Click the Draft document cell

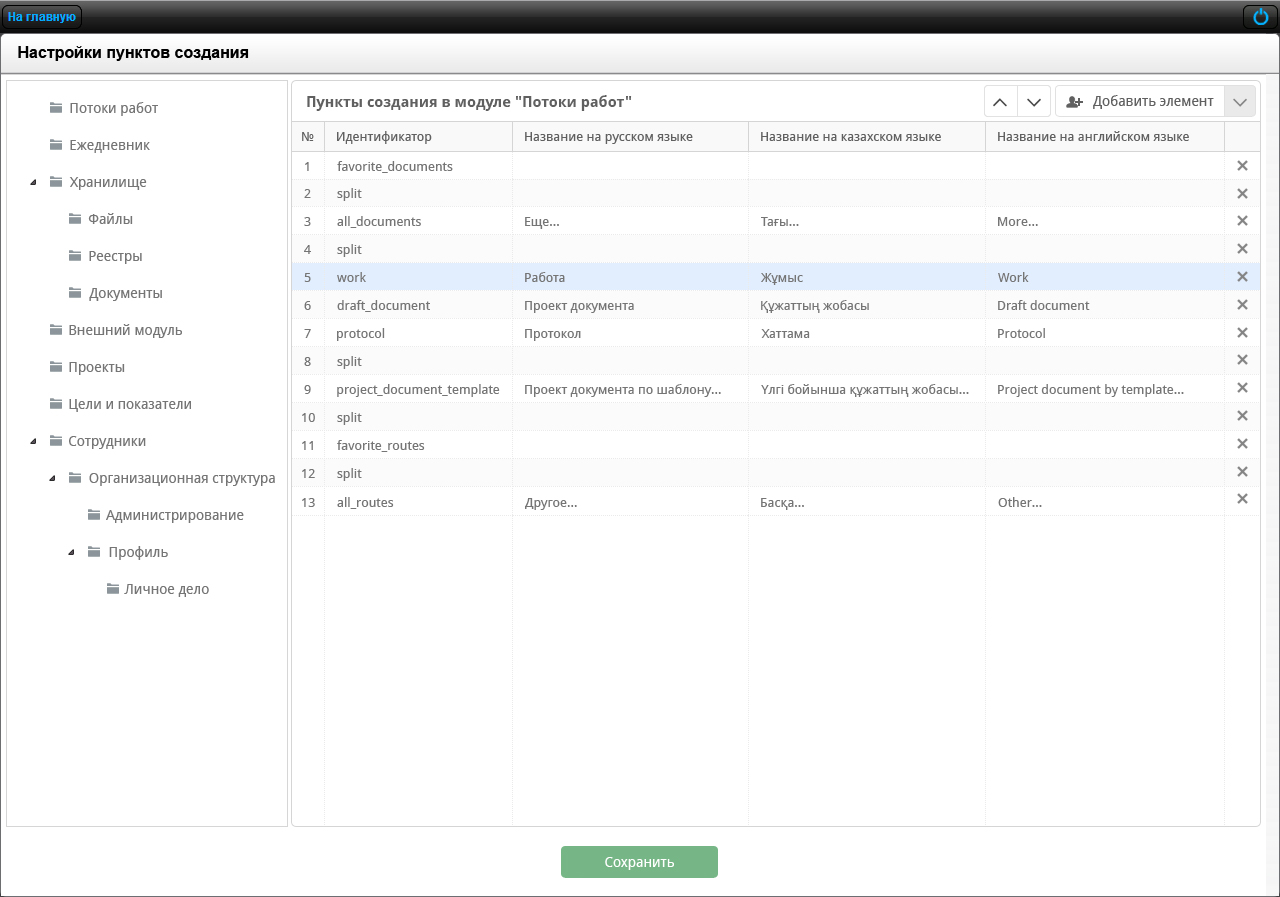click(1105, 305)
